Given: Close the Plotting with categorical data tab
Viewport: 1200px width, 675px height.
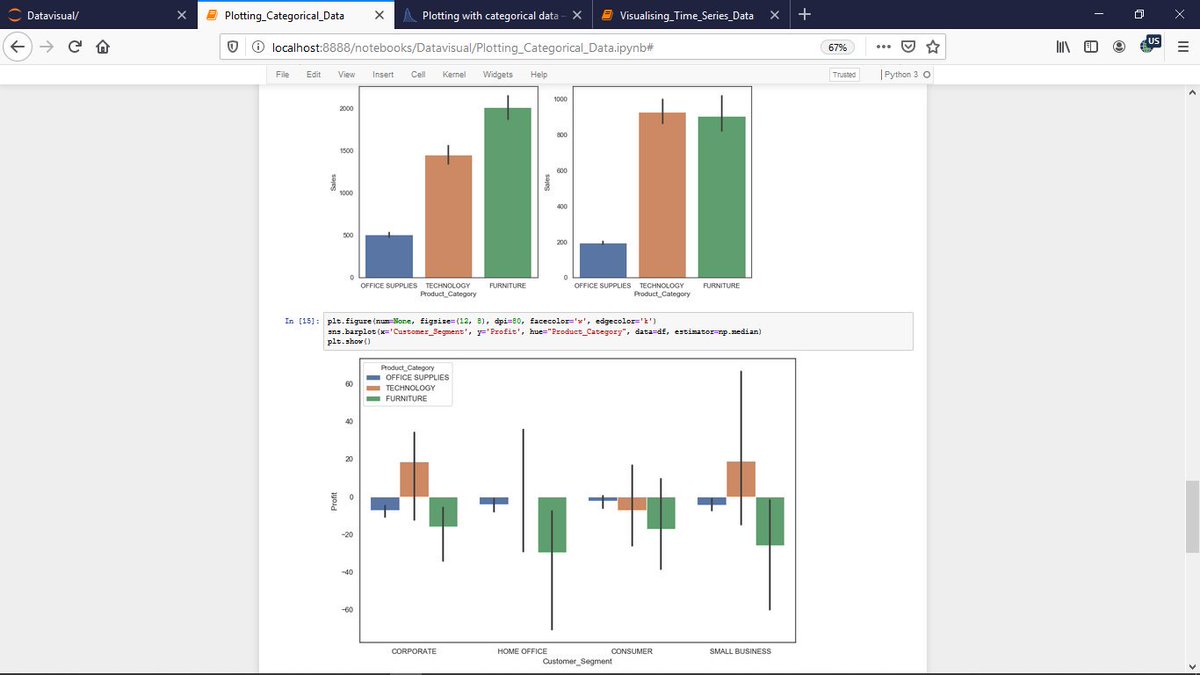Looking at the screenshot, I should [x=576, y=16].
